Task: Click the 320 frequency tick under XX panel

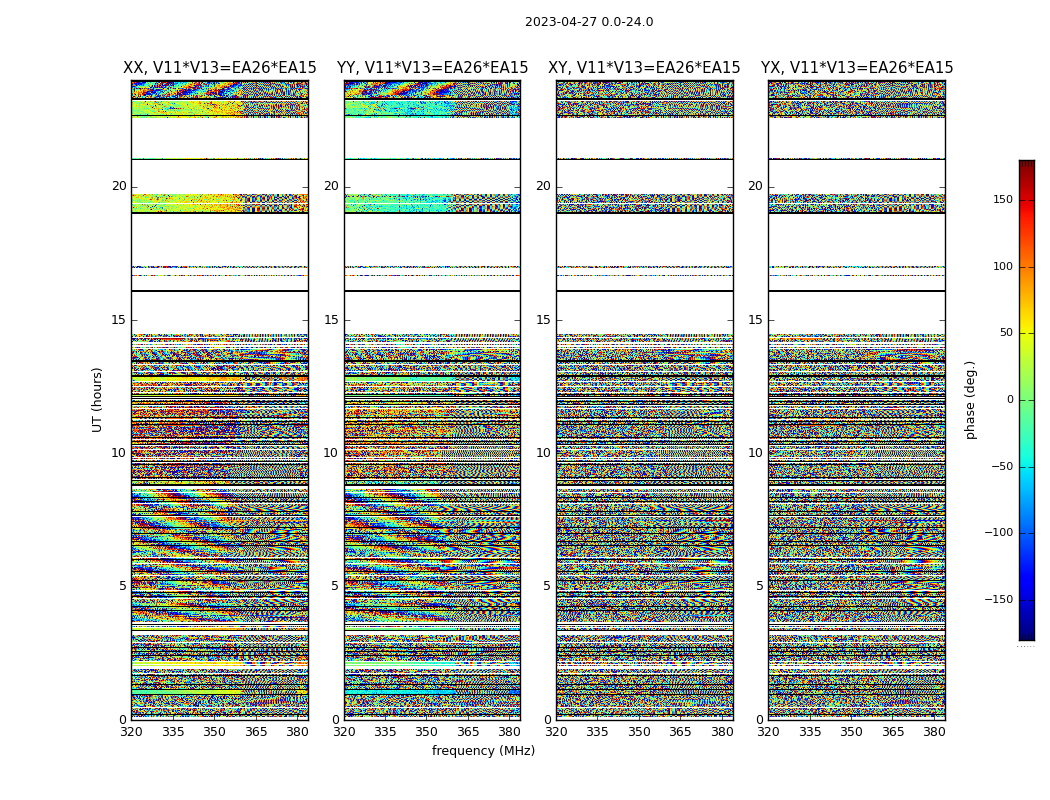Action: pos(131,732)
